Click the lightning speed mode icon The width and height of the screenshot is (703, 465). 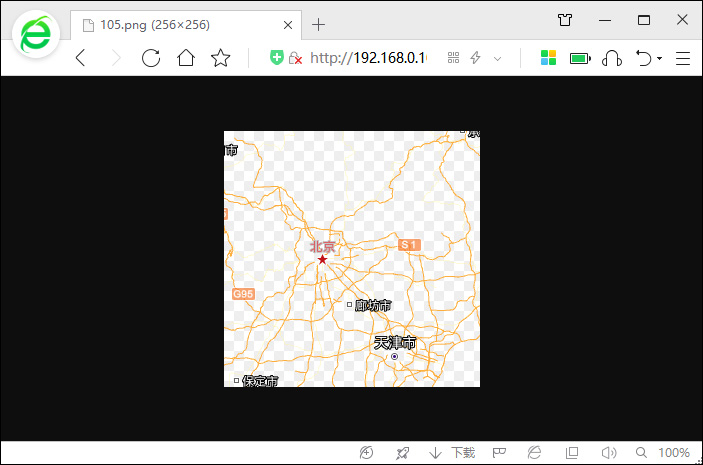tap(475, 58)
